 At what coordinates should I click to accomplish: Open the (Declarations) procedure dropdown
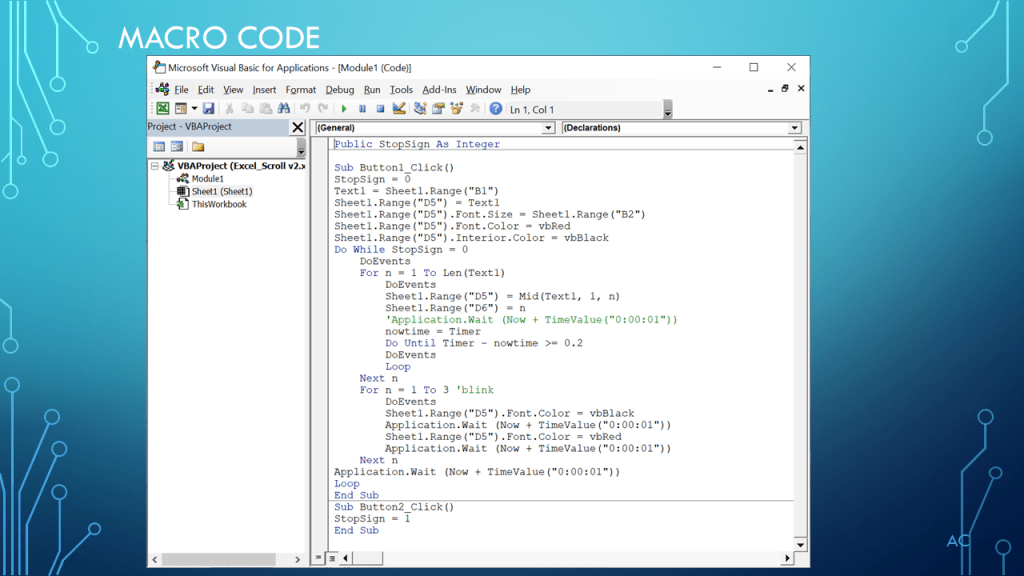pos(794,128)
